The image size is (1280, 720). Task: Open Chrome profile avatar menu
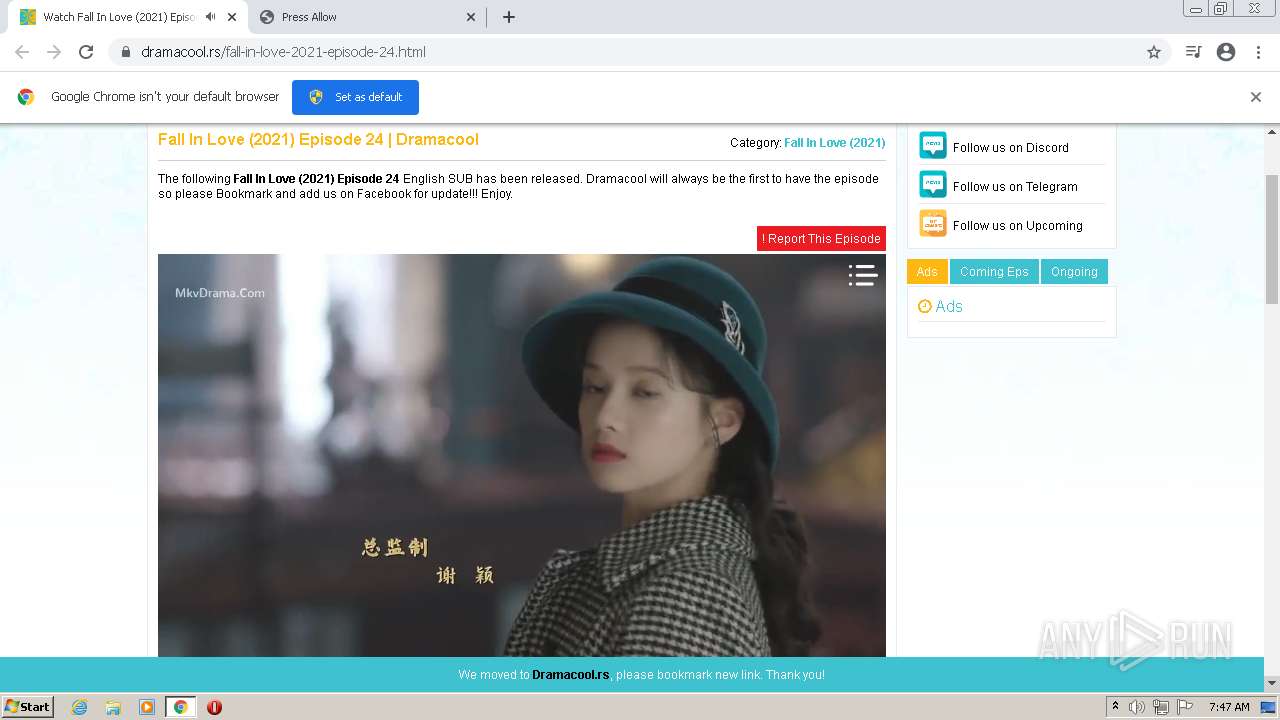[1226, 52]
